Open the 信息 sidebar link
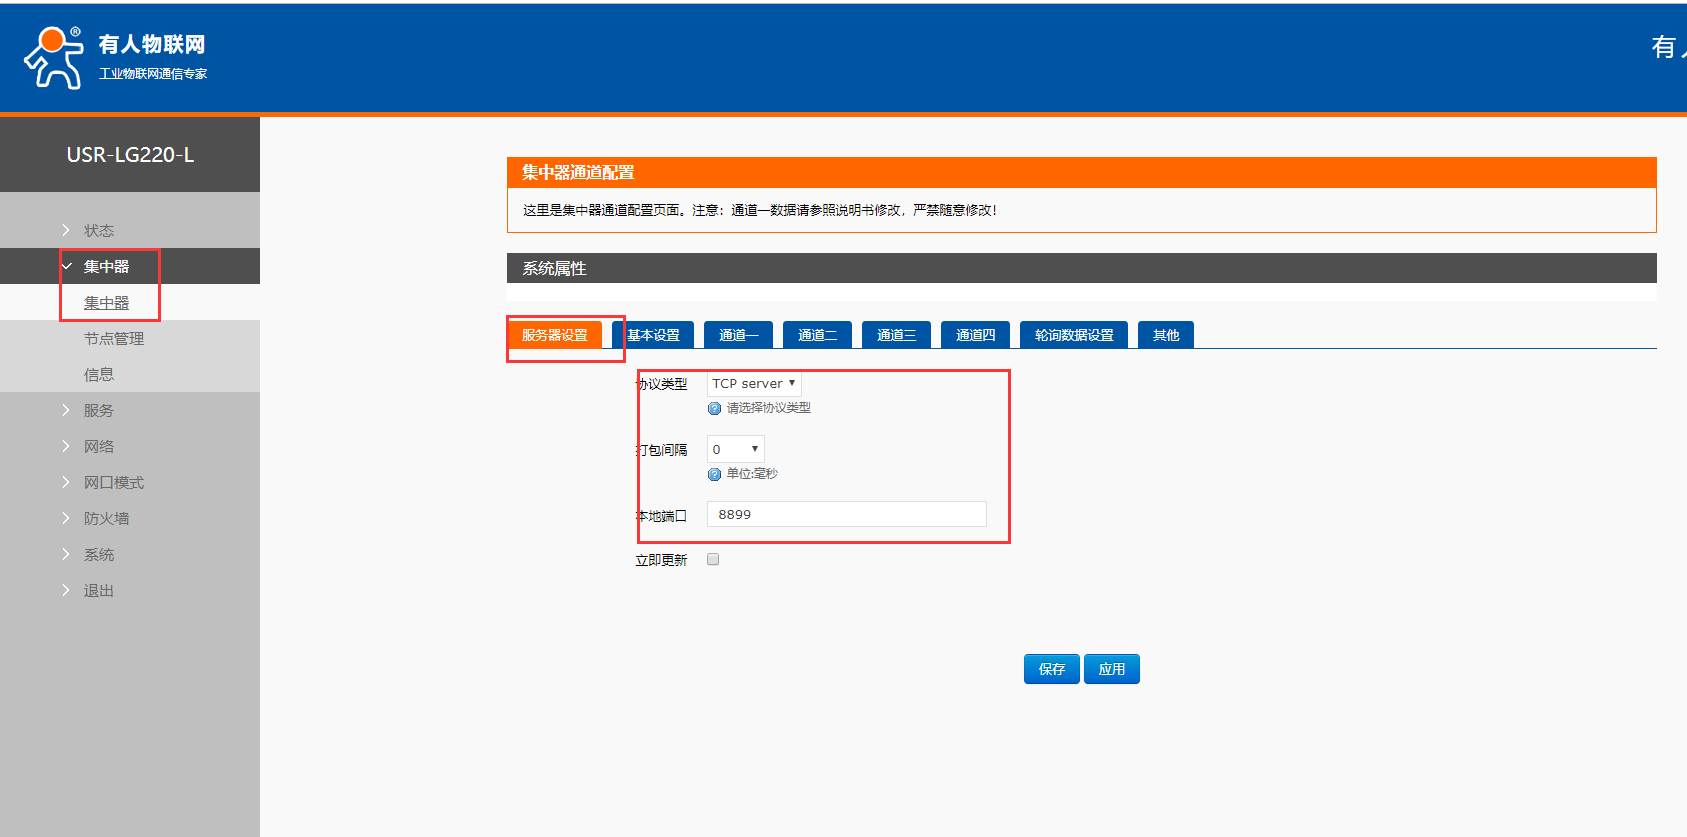The height and width of the screenshot is (837, 1687). [98, 374]
